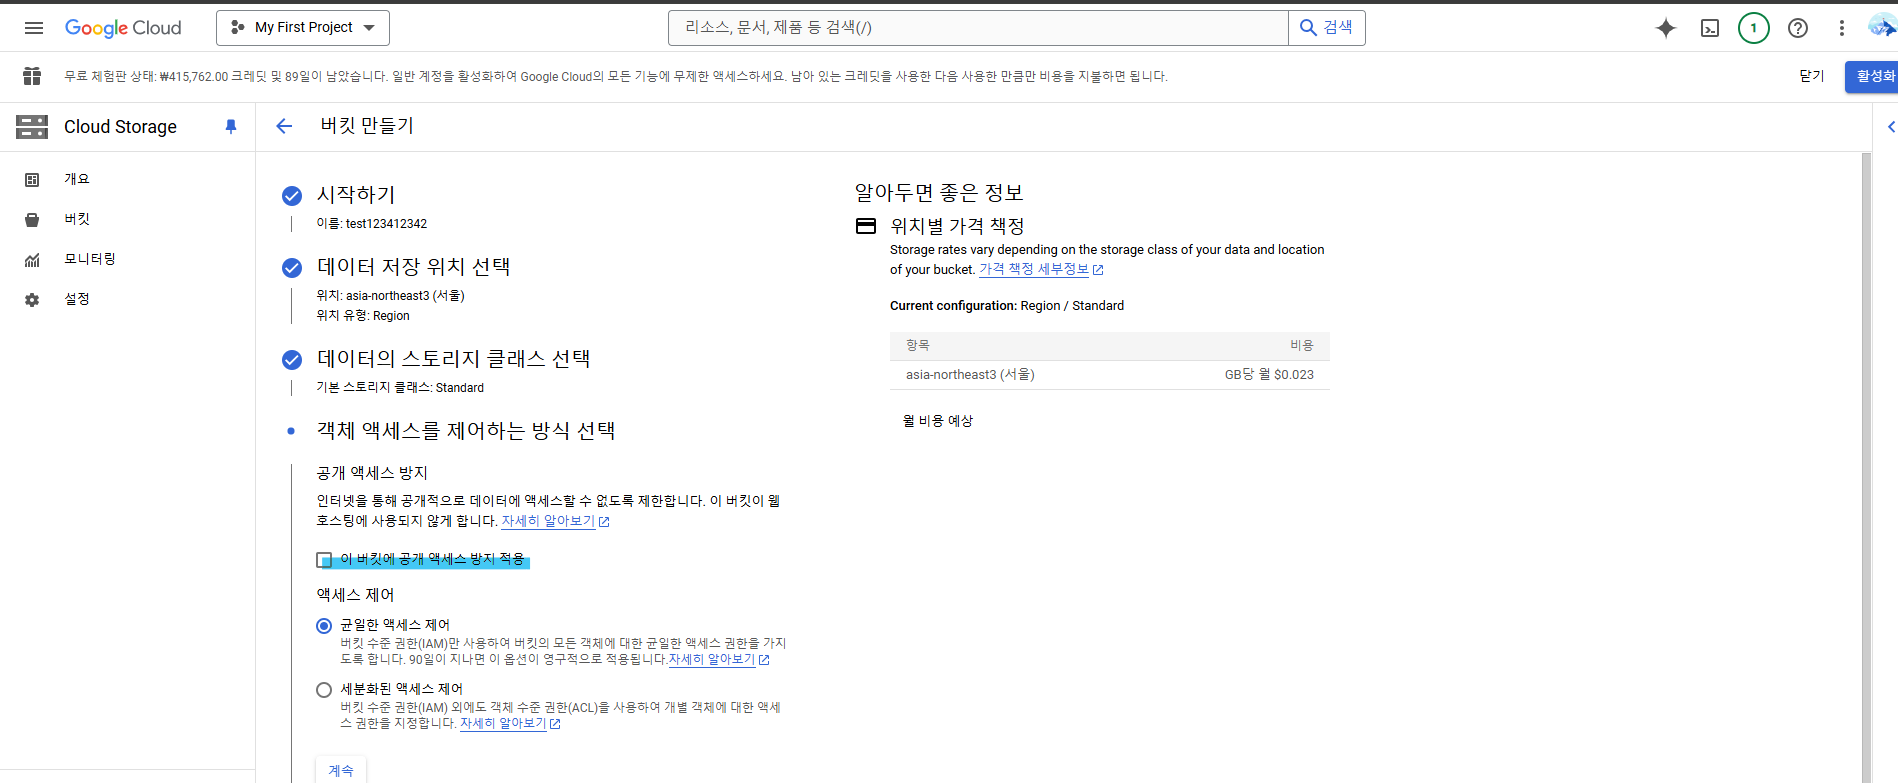Image resolution: width=1898 pixels, height=783 pixels.
Task: Click 기본 스토리지 클래스: Standard summary text
Action: [x=400, y=388]
